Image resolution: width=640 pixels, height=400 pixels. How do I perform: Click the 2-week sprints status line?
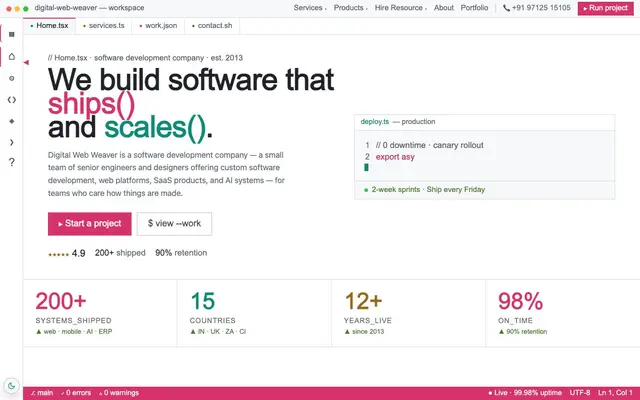click(424, 189)
